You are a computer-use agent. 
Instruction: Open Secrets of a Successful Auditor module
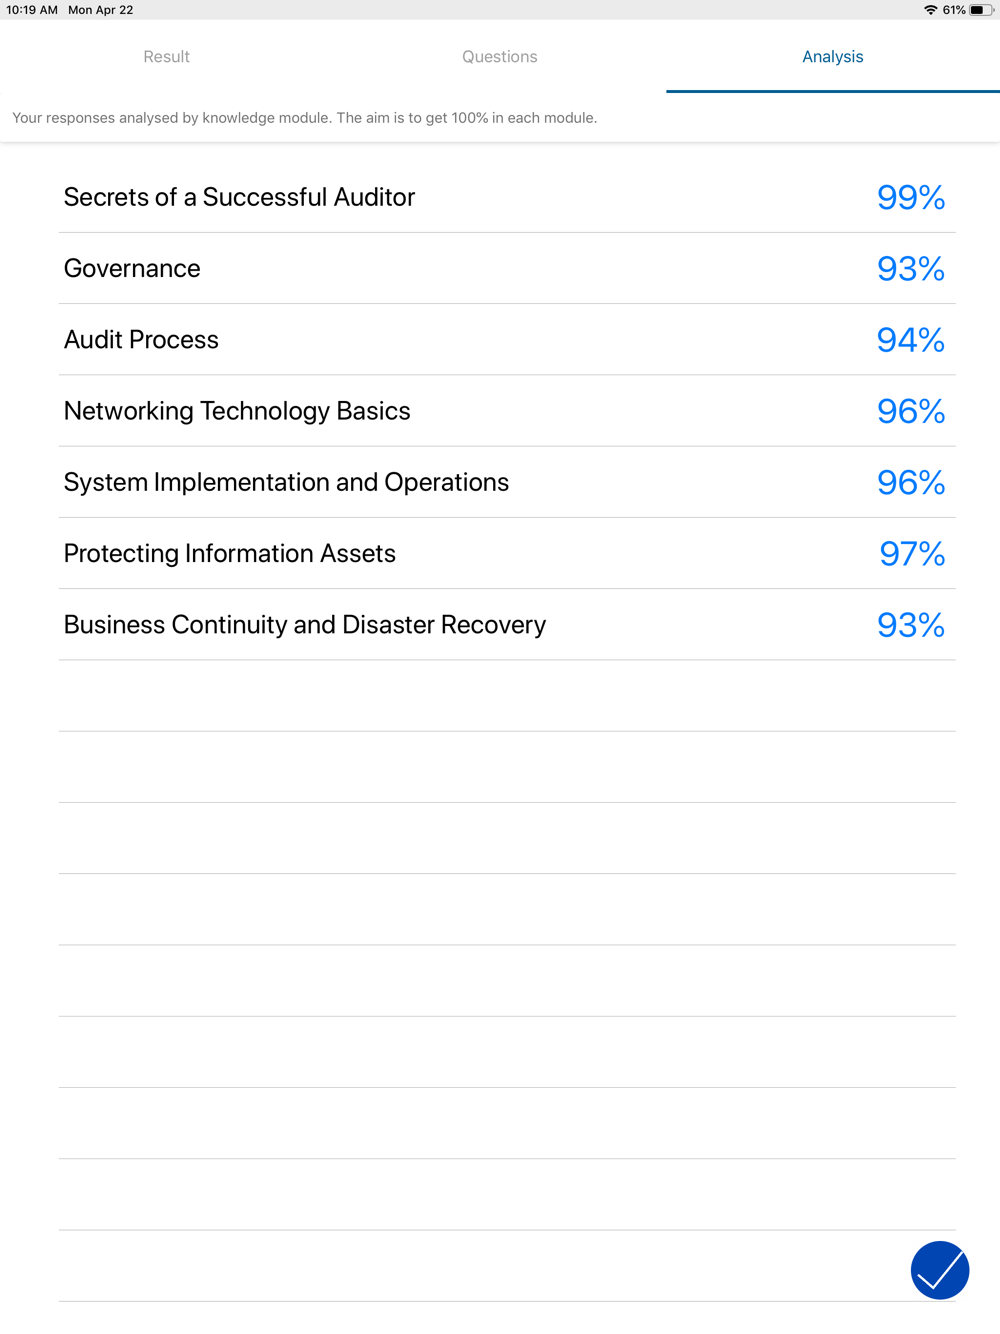coord(507,197)
